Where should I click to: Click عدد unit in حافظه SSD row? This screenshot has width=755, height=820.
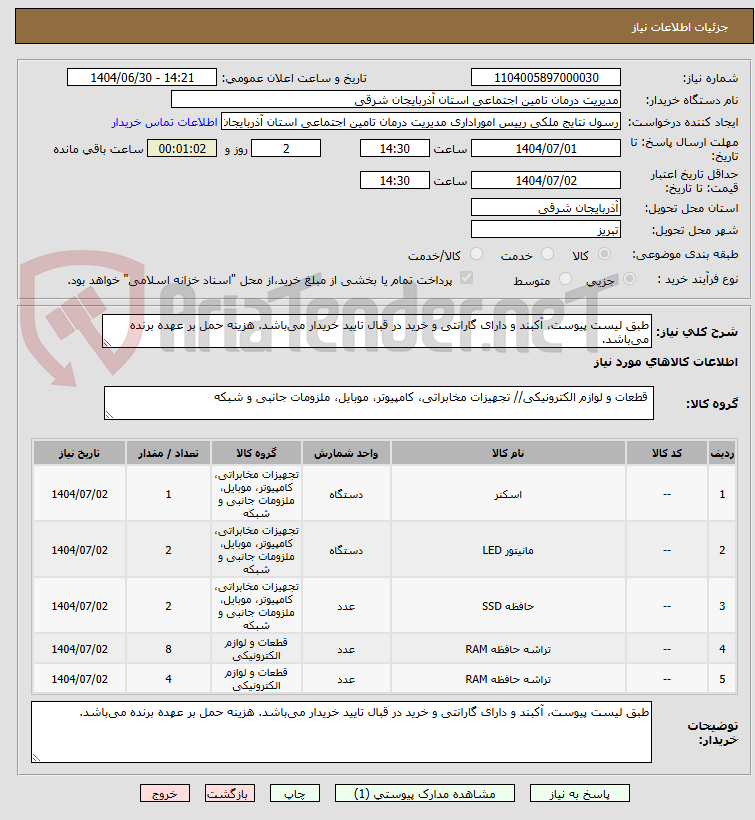click(x=346, y=606)
